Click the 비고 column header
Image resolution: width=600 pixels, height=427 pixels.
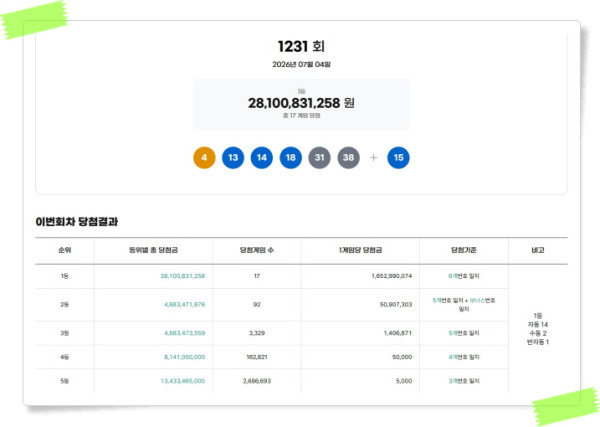click(x=538, y=250)
